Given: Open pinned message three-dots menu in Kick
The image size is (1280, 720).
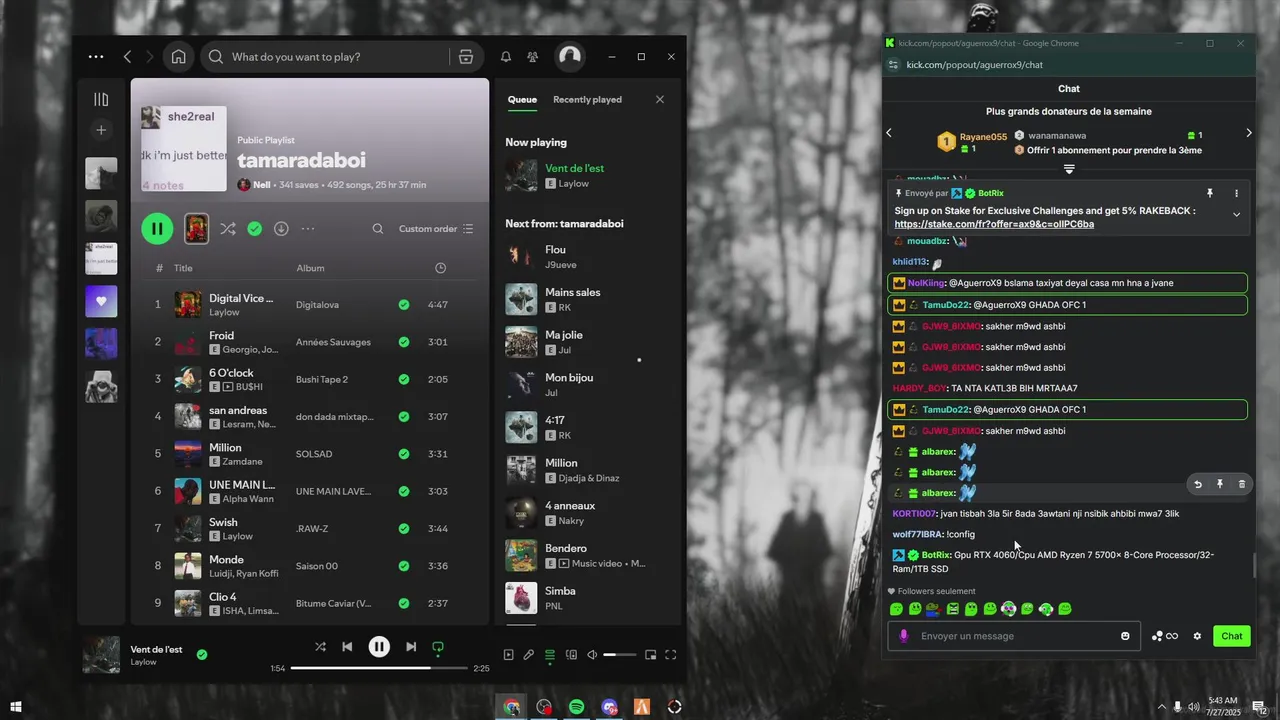Looking at the screenshot, I should point(1236,193).
